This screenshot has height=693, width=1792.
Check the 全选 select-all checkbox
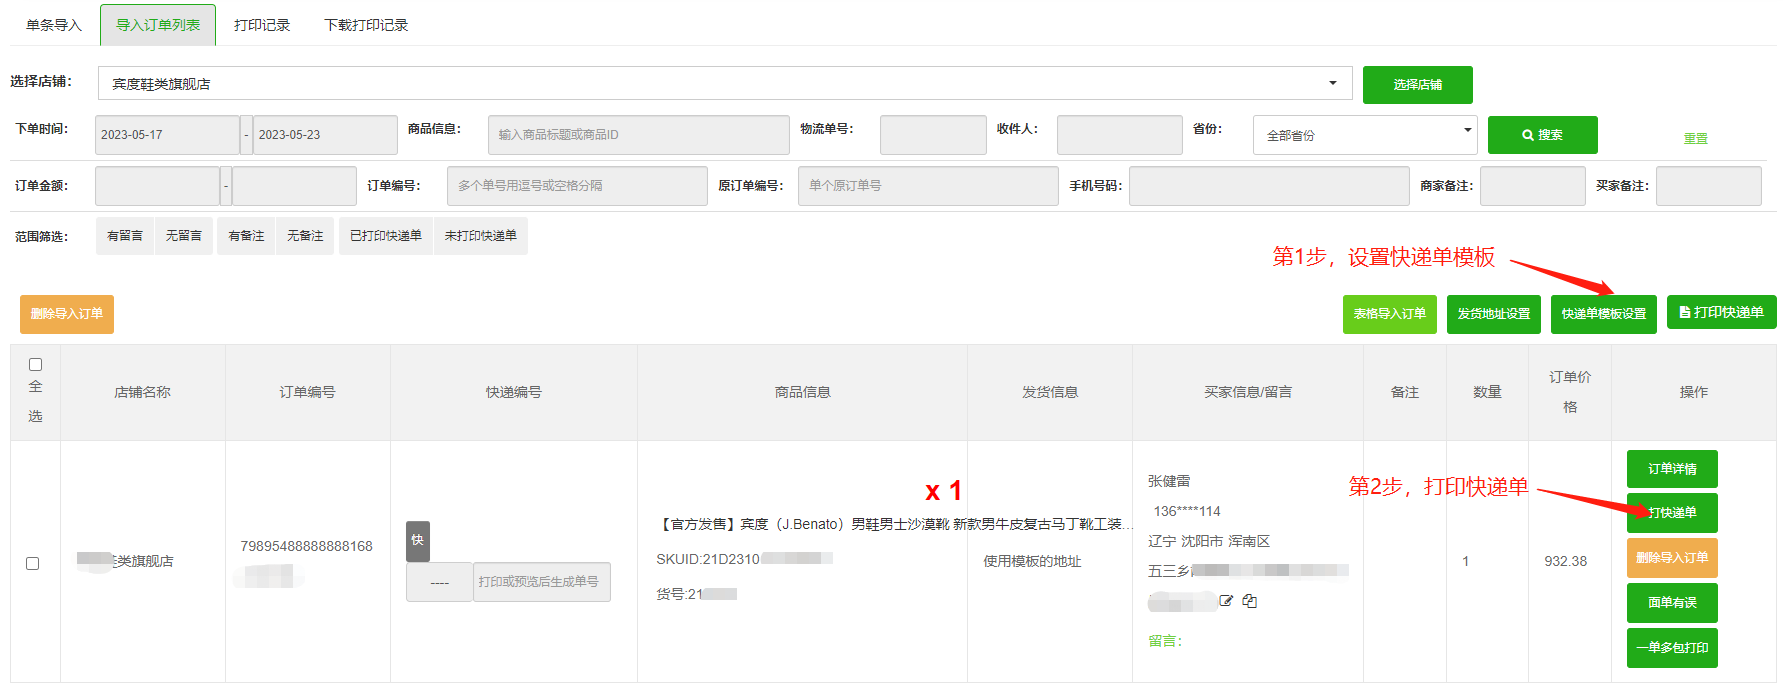coord(36,365)
